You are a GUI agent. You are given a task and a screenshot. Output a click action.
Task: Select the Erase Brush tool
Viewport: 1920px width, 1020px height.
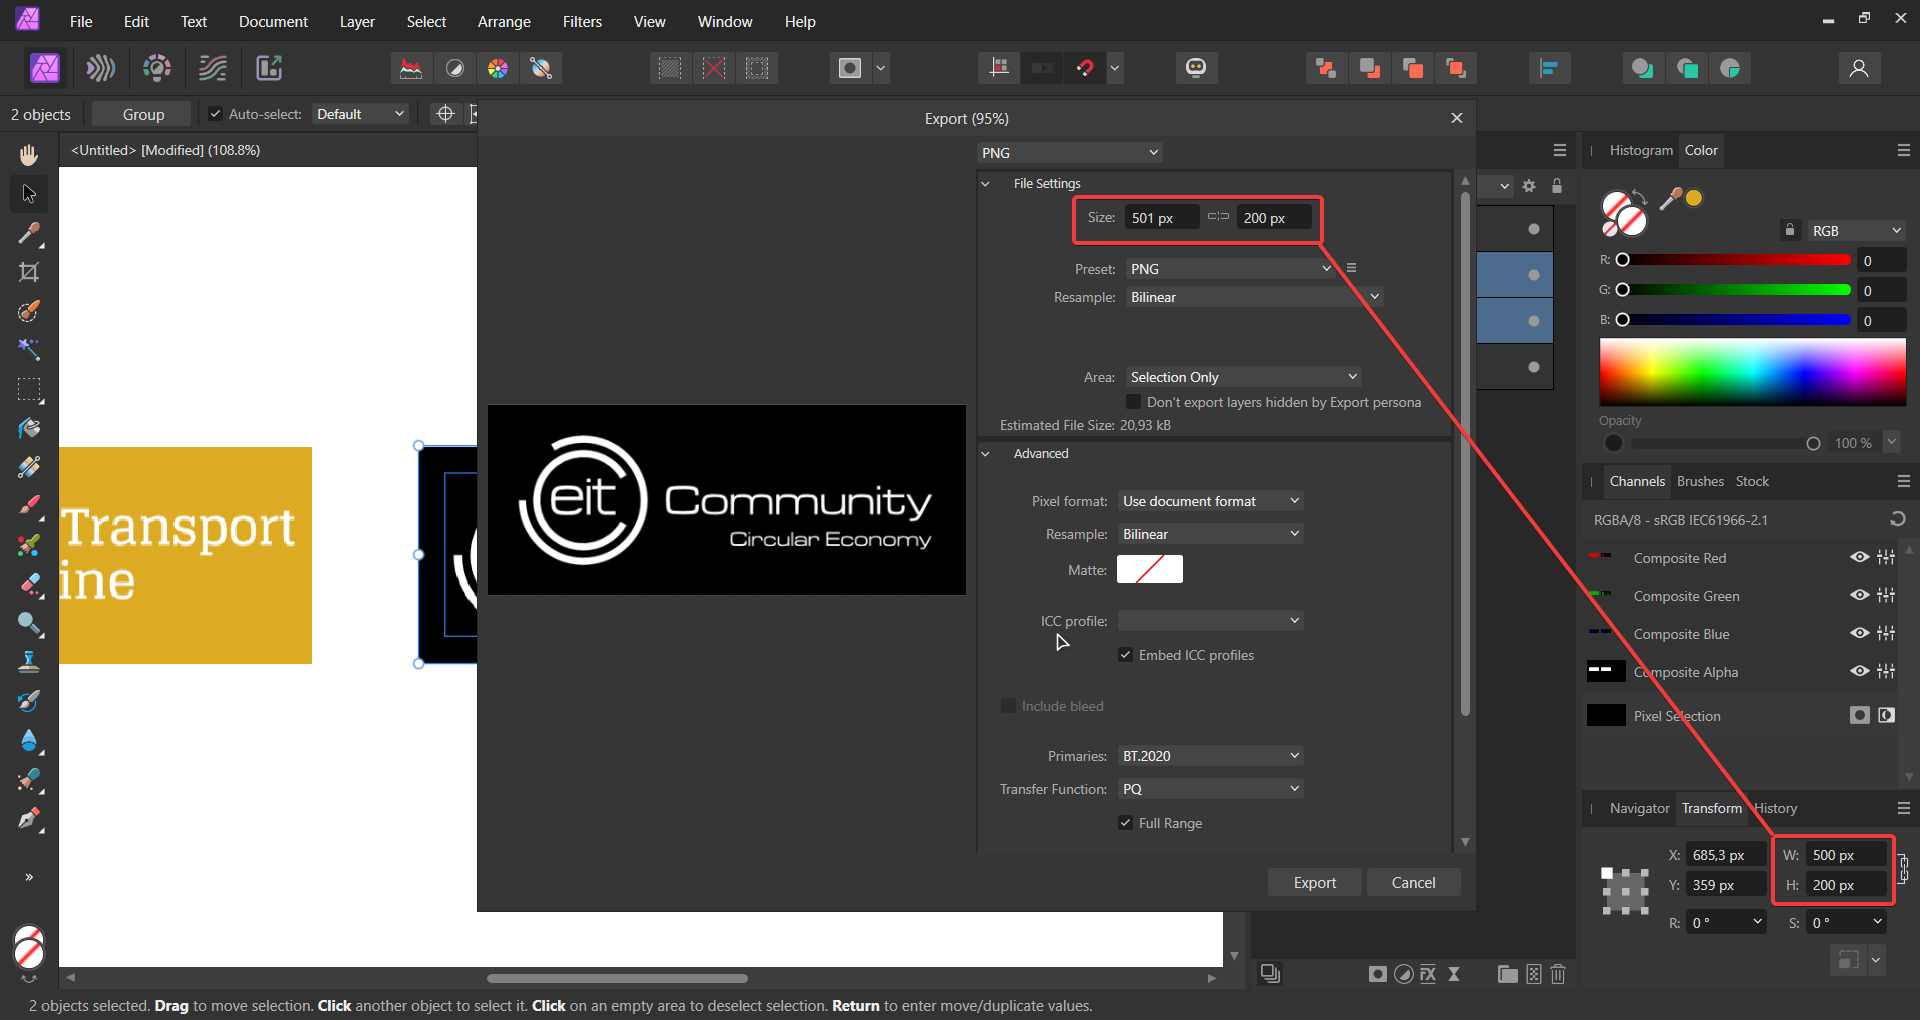click(x=29, y=585)
